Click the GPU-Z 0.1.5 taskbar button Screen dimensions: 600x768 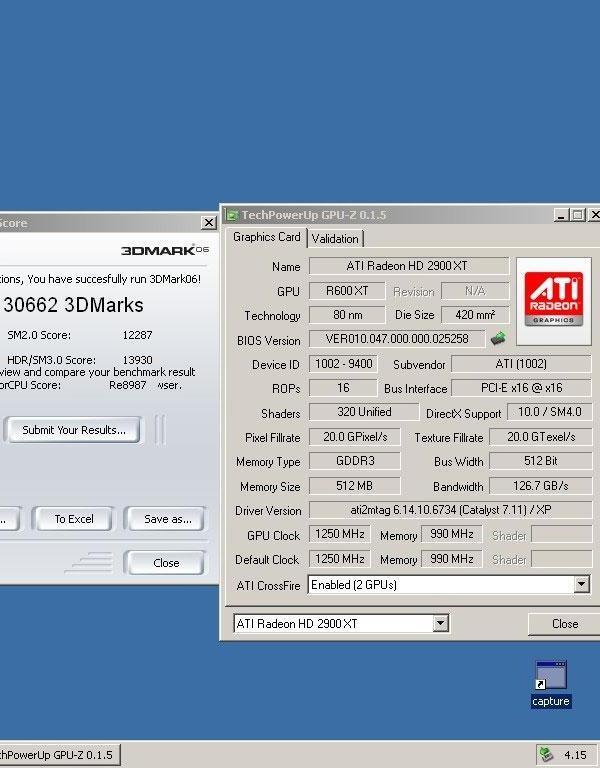click(x=58, y=755)
